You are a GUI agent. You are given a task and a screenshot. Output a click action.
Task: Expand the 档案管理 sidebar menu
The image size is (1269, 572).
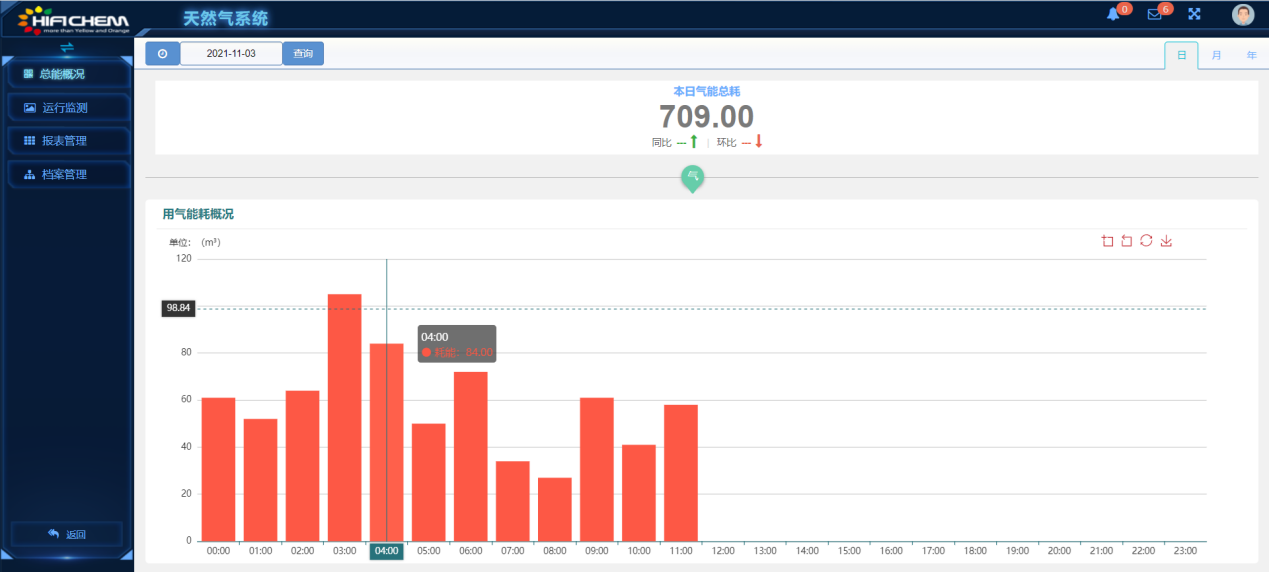[66, 175]
